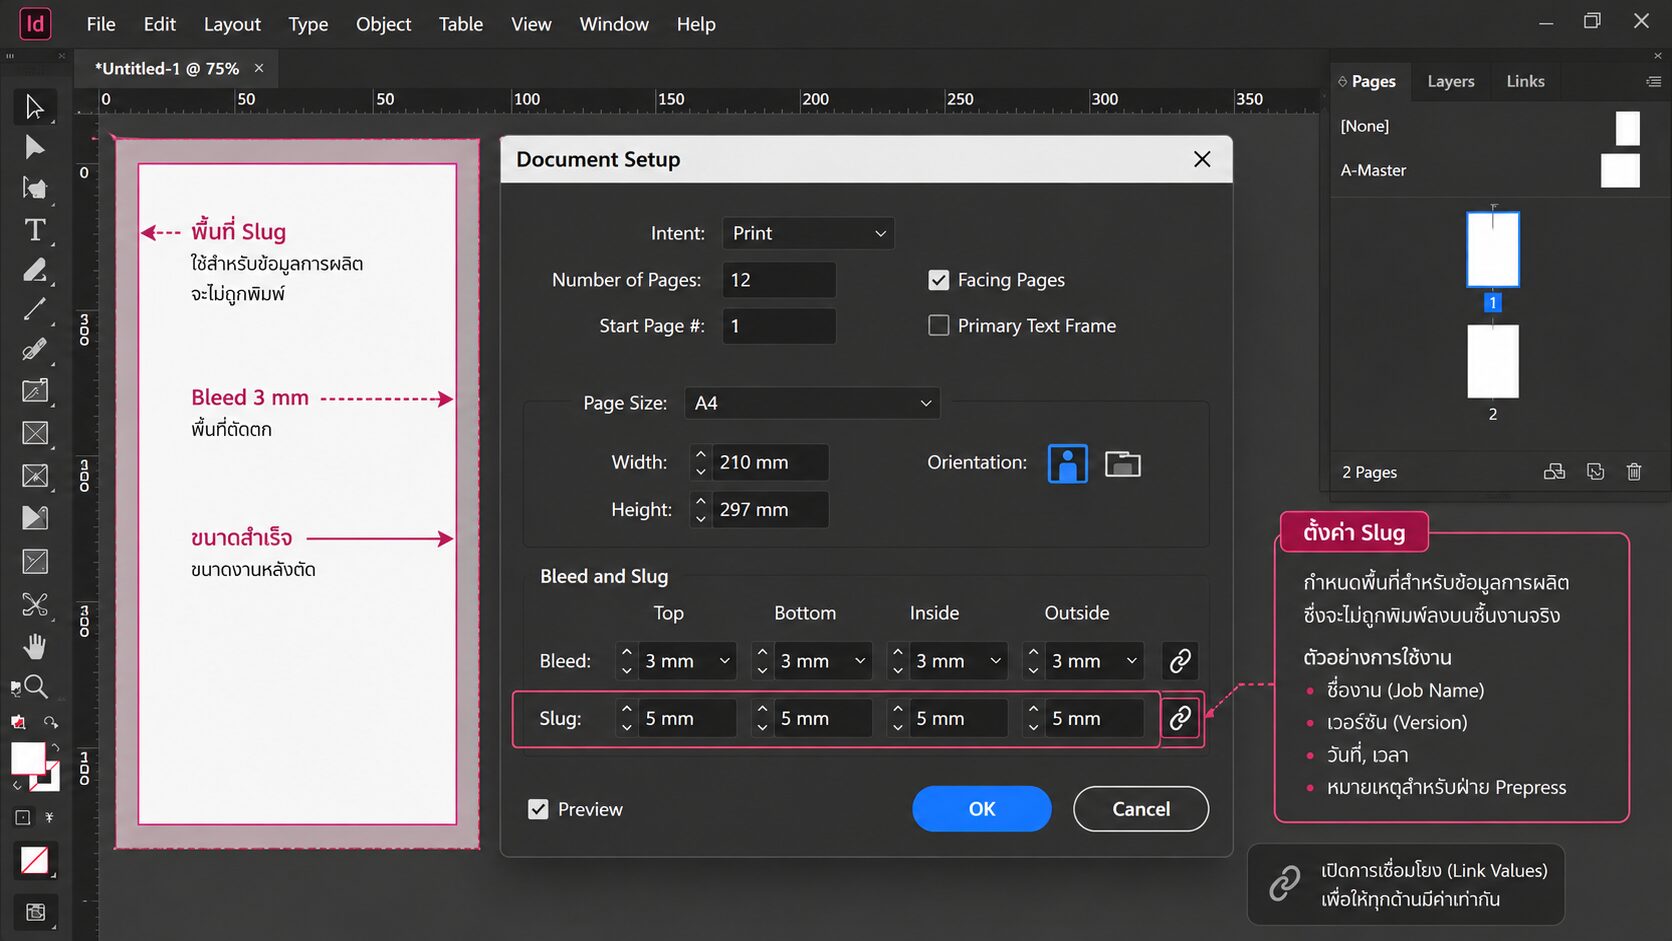Click the default fill and stroke icon

(x=18, y=722)
